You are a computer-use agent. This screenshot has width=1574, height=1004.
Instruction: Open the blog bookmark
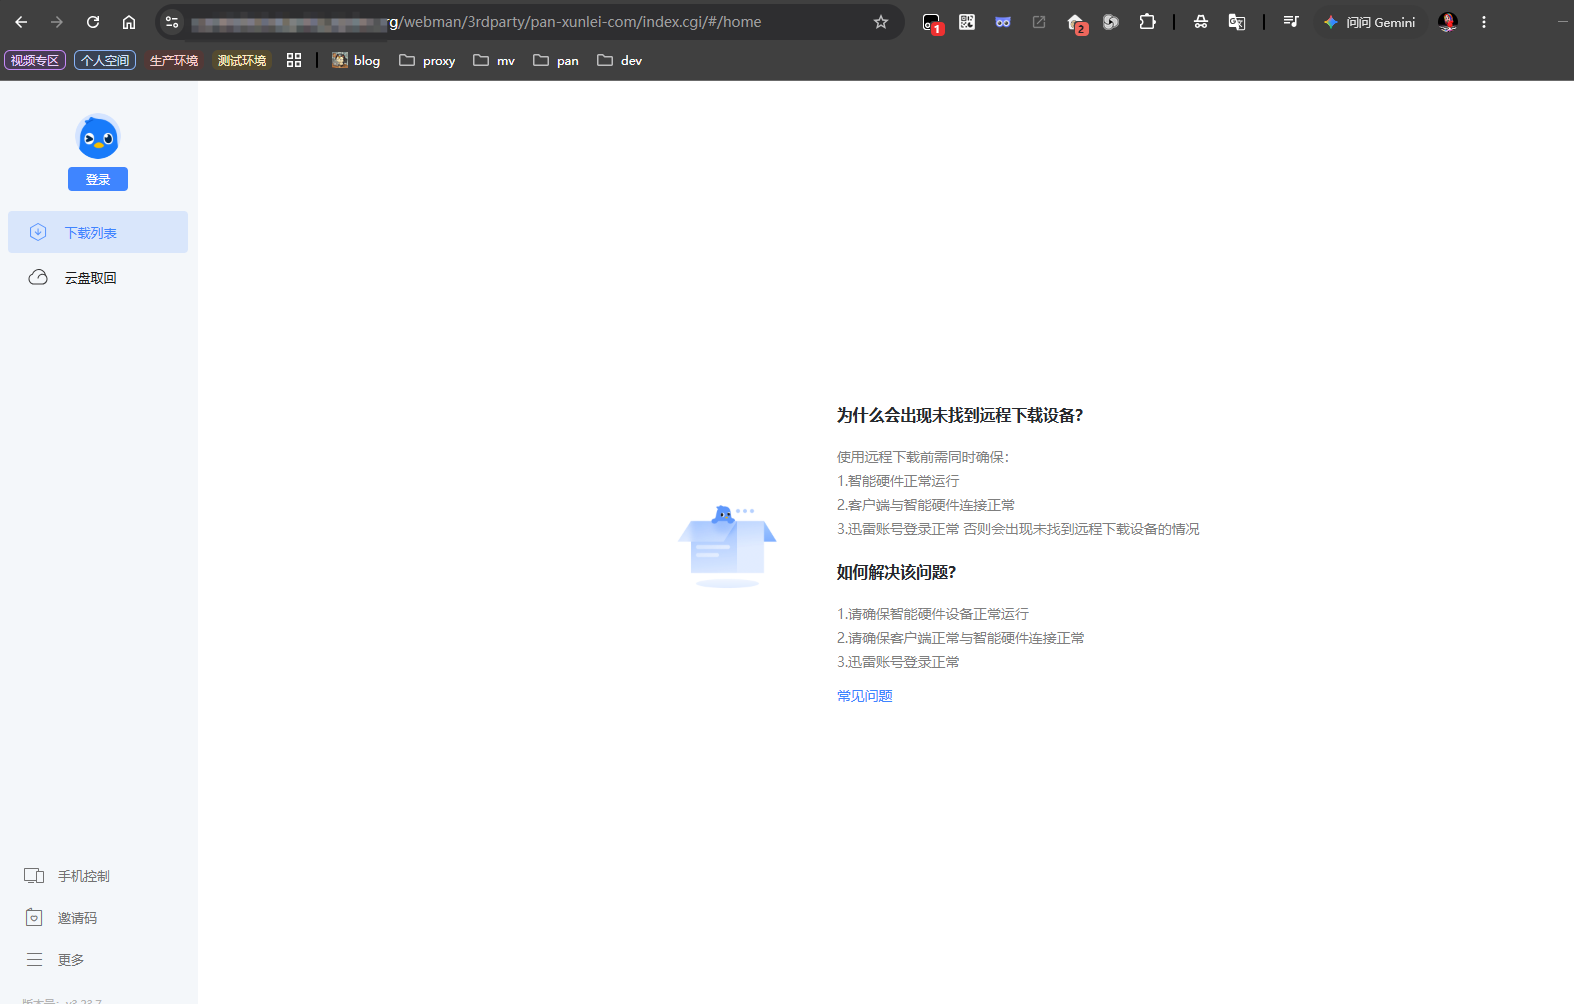click(356, 60)
